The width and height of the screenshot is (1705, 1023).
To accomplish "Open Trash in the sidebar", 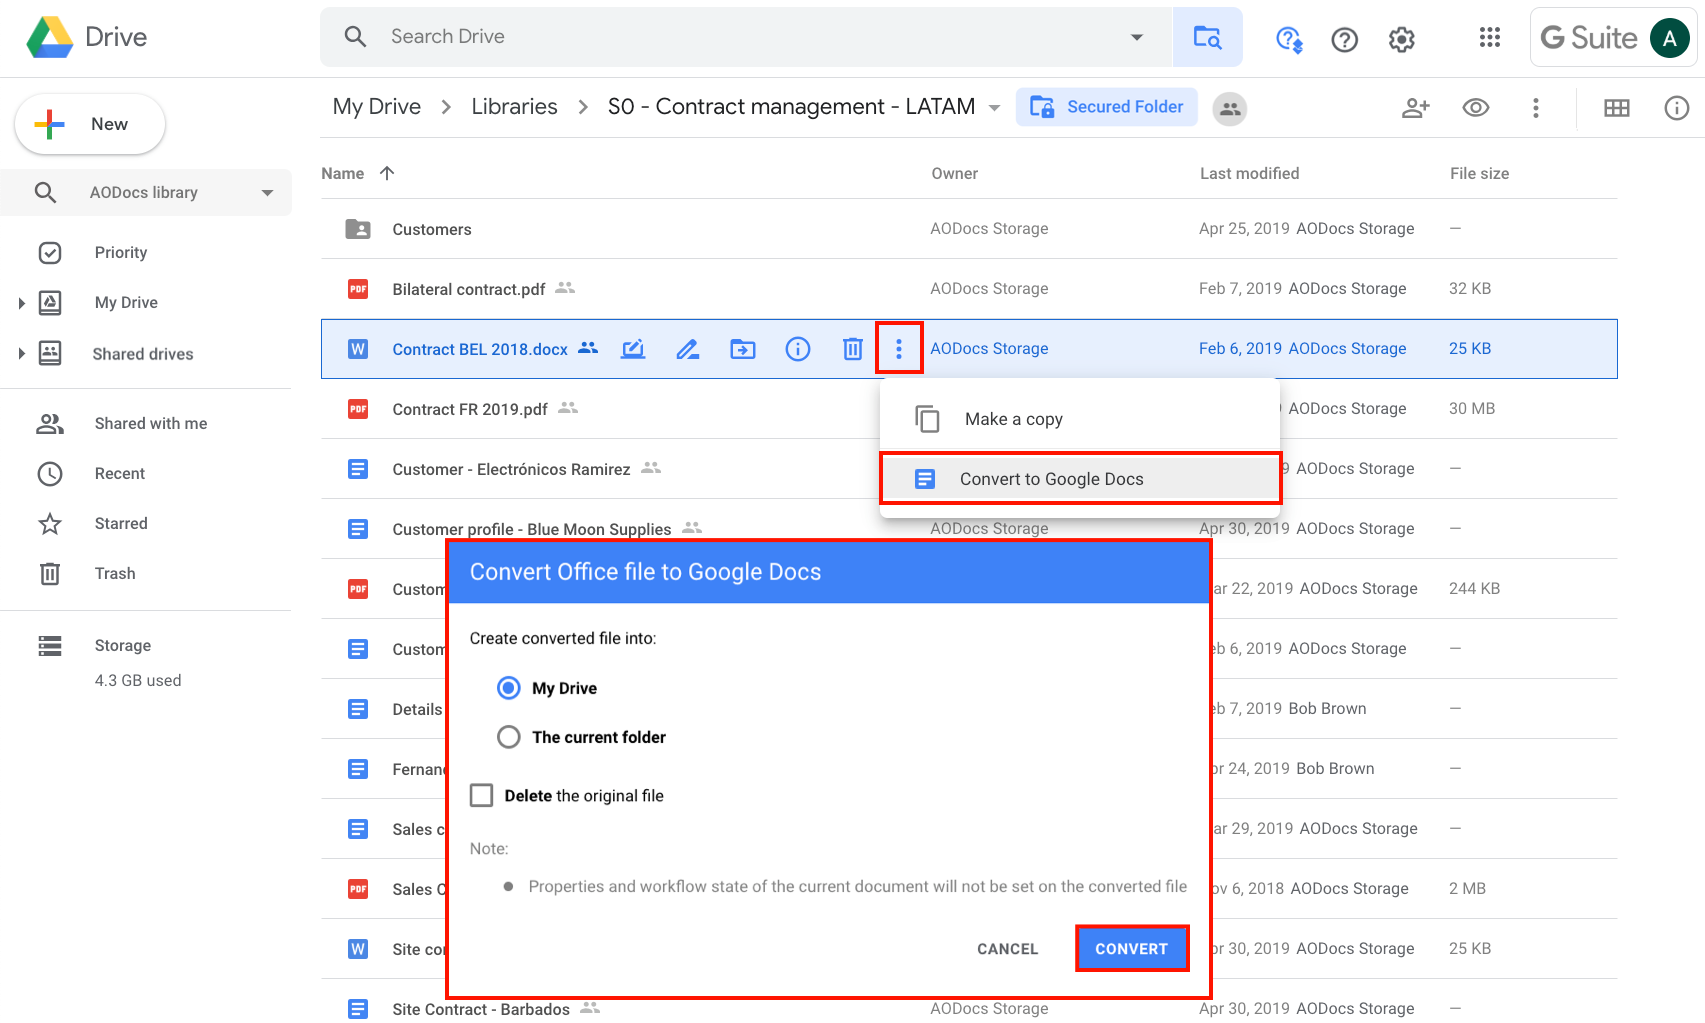I will (x=115, y=573).
